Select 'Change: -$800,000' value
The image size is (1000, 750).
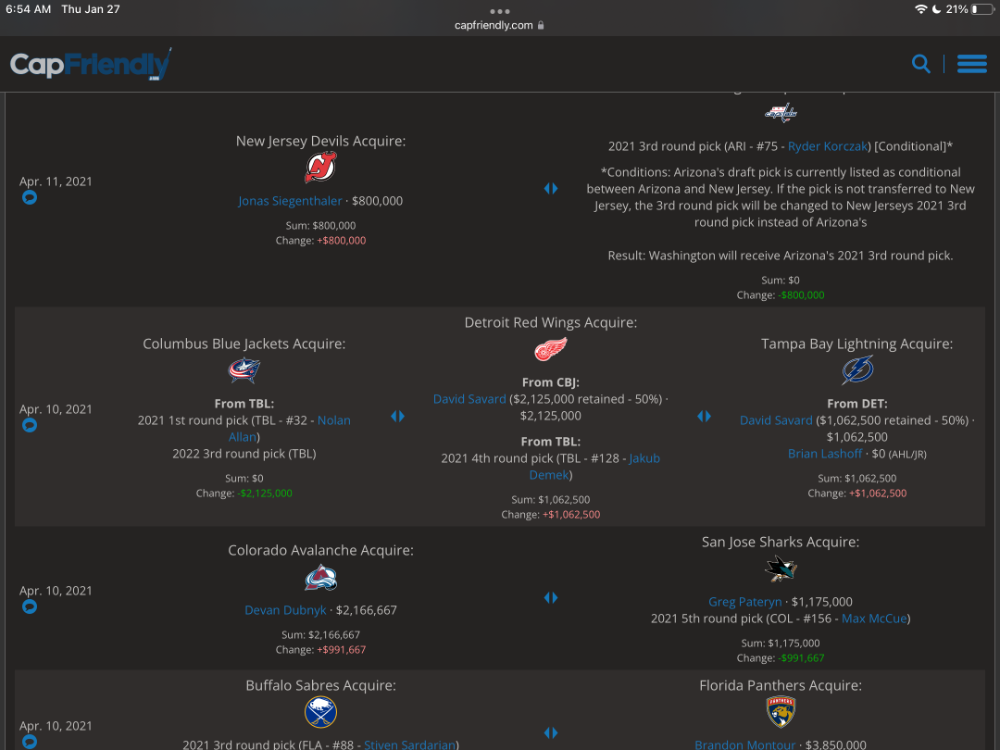pyautogui.click(x=780, y=295)
